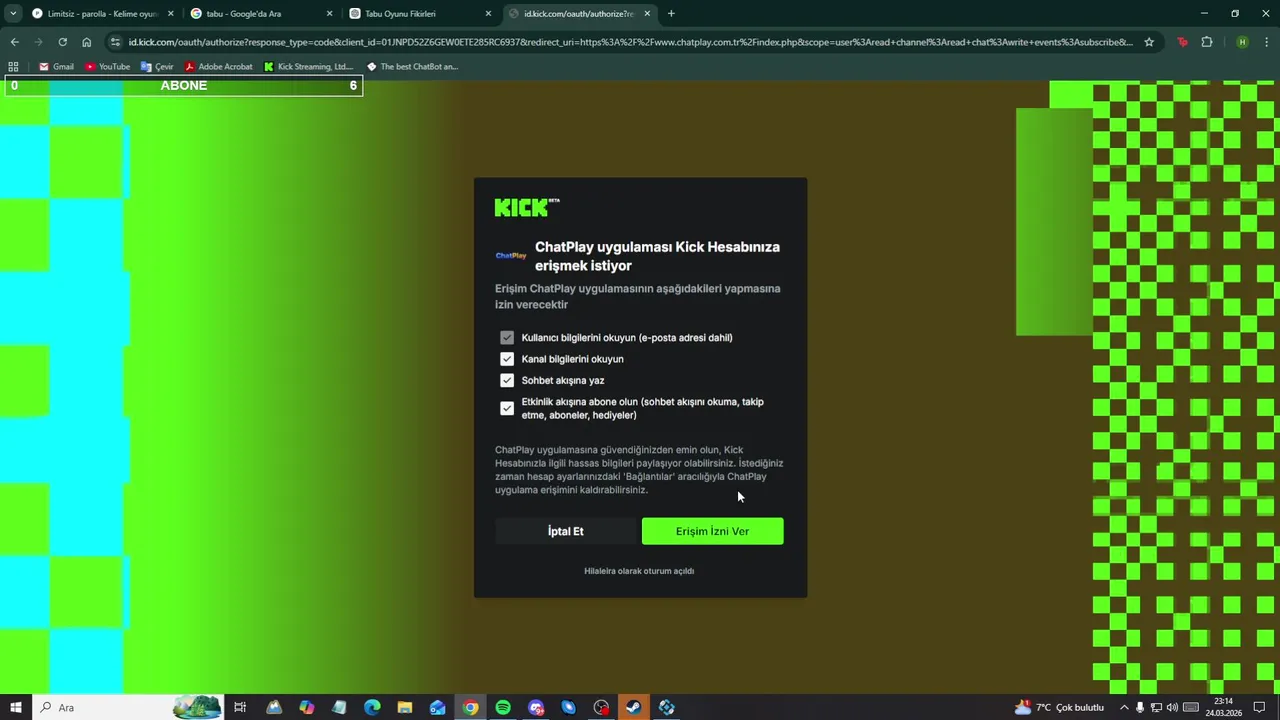The width and height of the screenshot is (1280, 720).
Task: Go back with the browser back arrow
Action: point(14,42)
